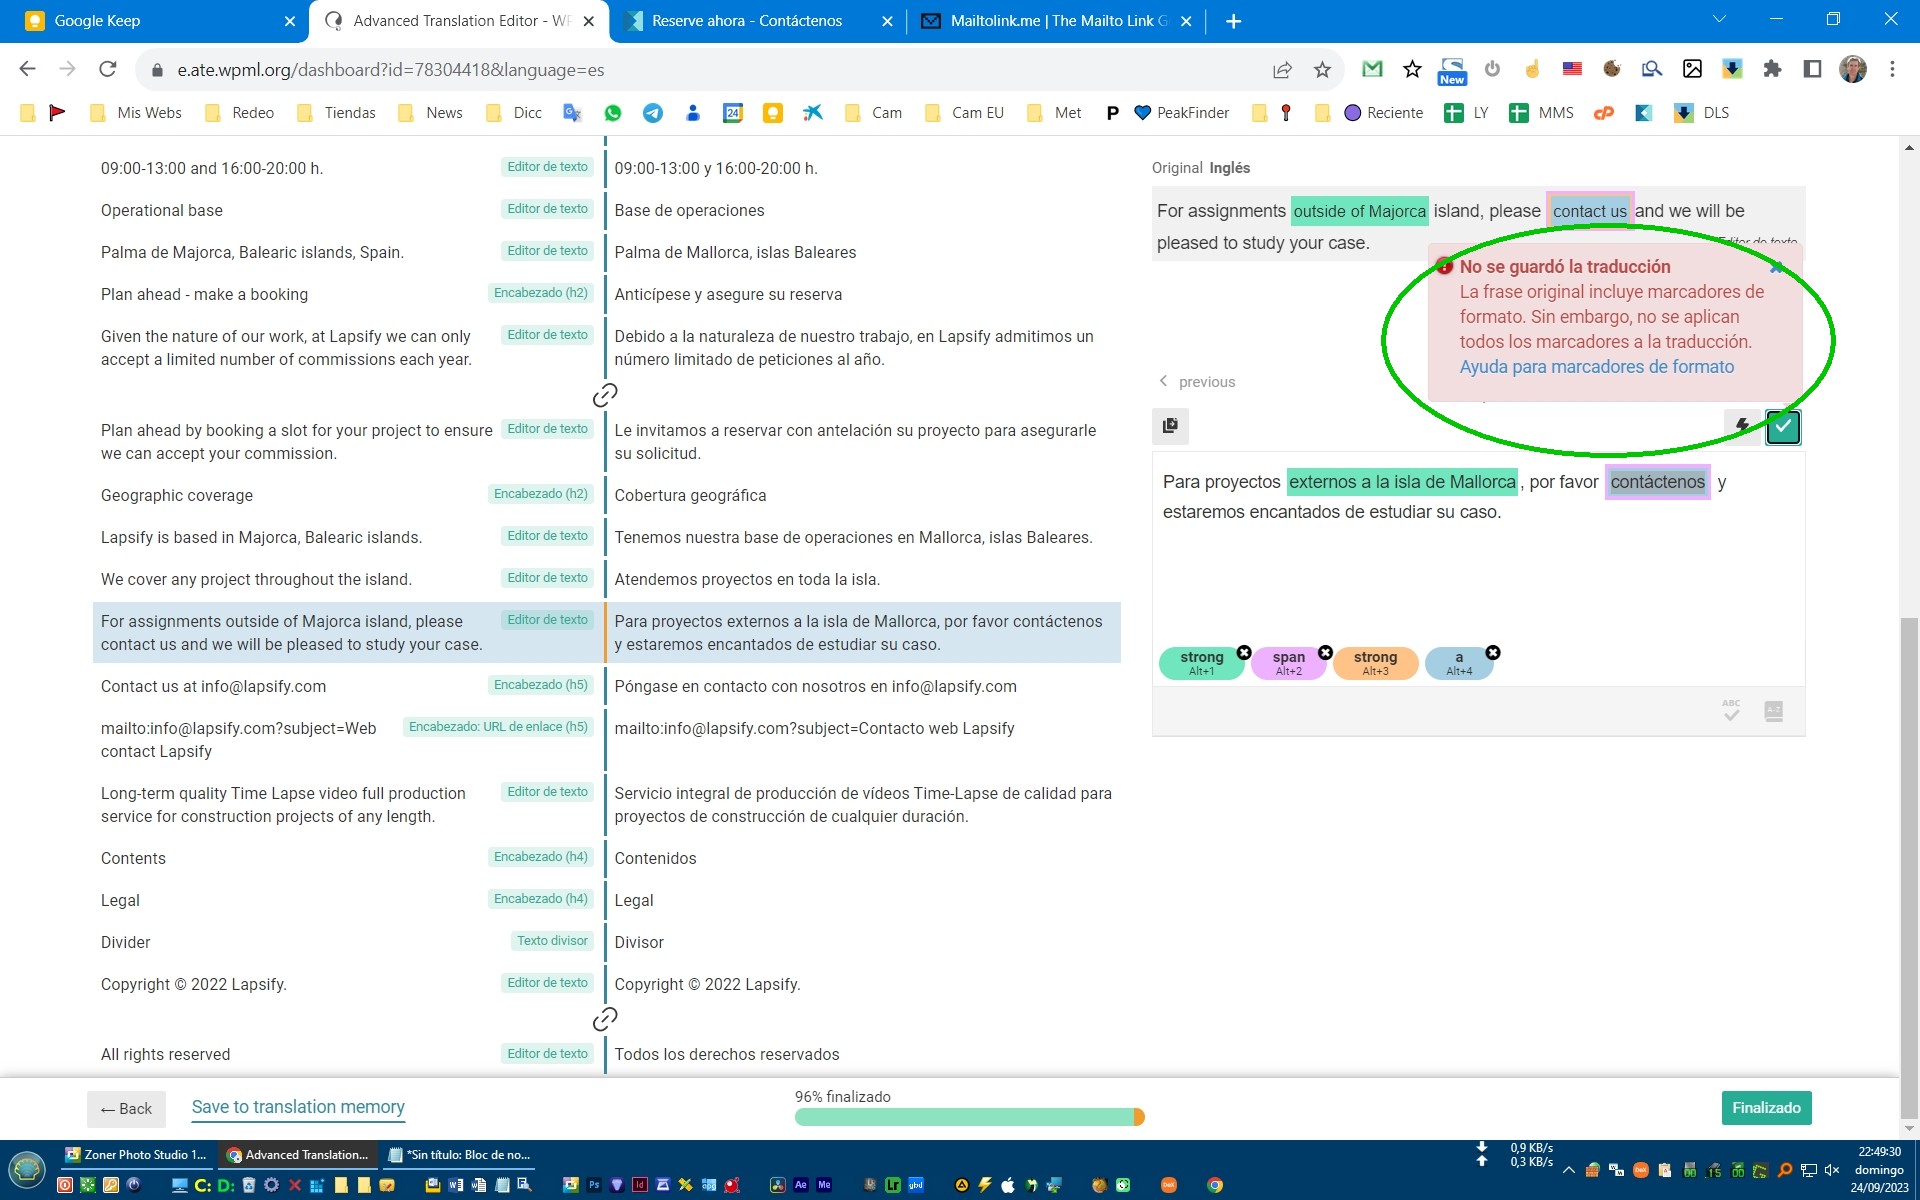Click the Windows Start orb
Image resolution: width=1920 pixels, height=1200 pixels.
[x=27, y=1168]
